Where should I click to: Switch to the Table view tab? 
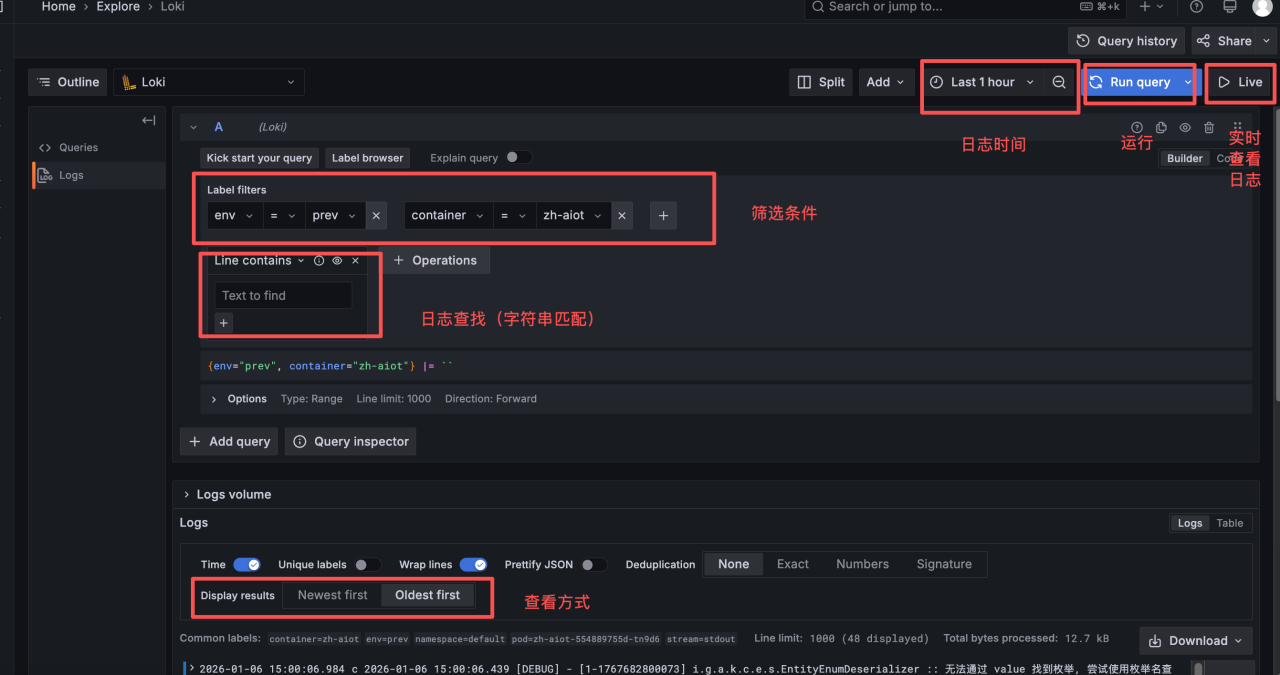tap(1229, 523)
